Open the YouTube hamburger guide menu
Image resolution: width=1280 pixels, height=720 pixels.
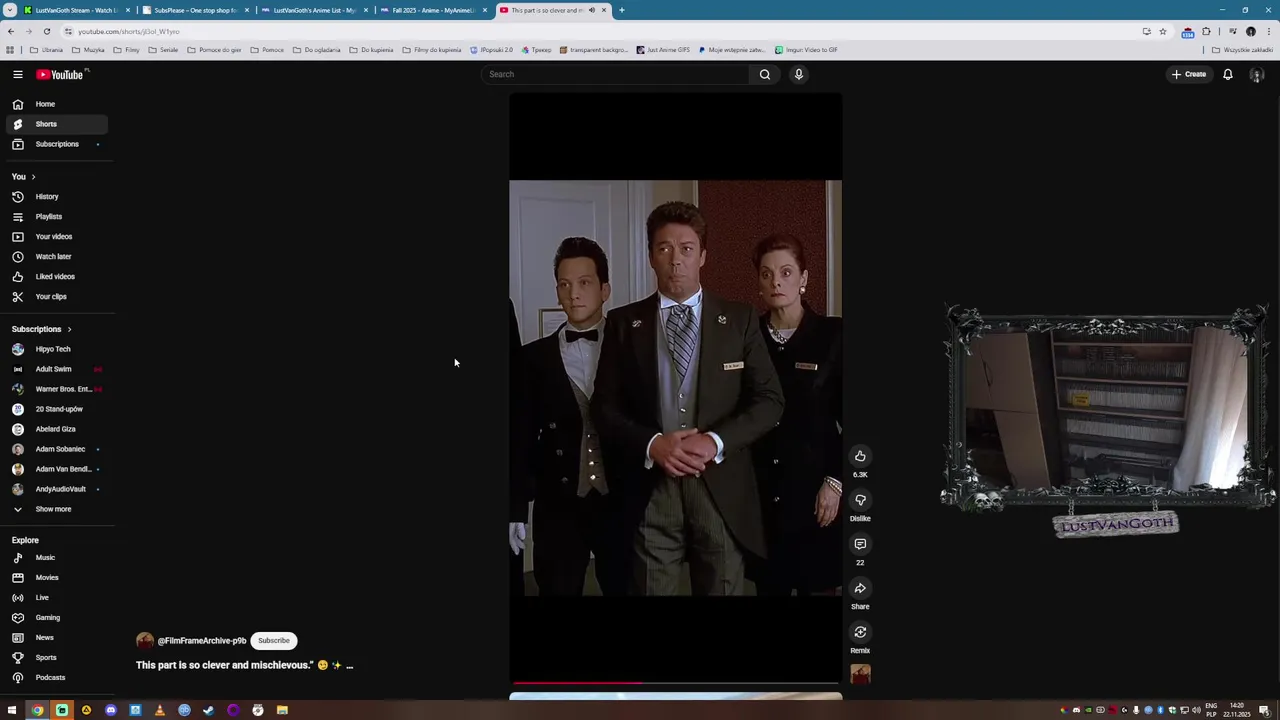[x=17, y=74]
